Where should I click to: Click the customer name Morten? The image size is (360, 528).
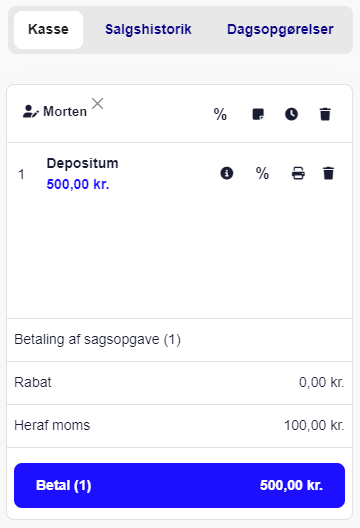(65, 111)
